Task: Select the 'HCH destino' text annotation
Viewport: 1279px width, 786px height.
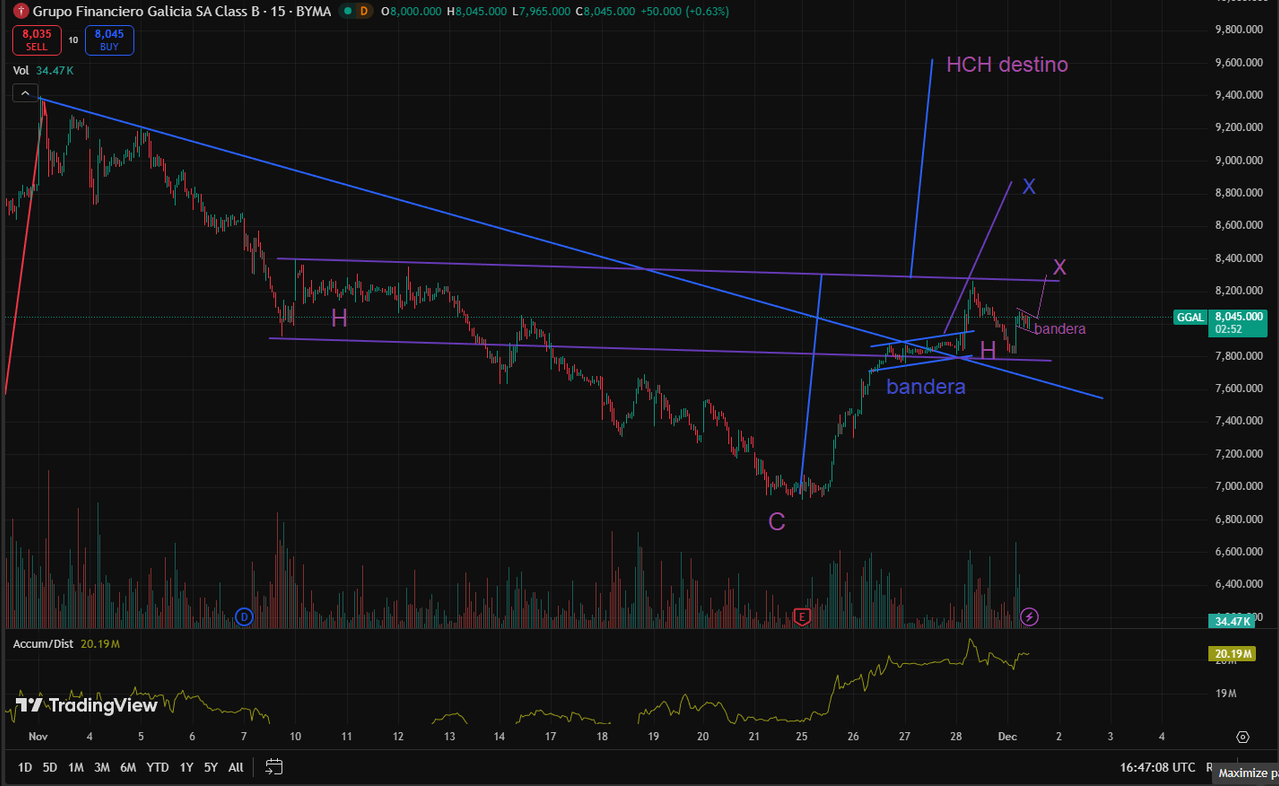Action: pos(1007,65)
